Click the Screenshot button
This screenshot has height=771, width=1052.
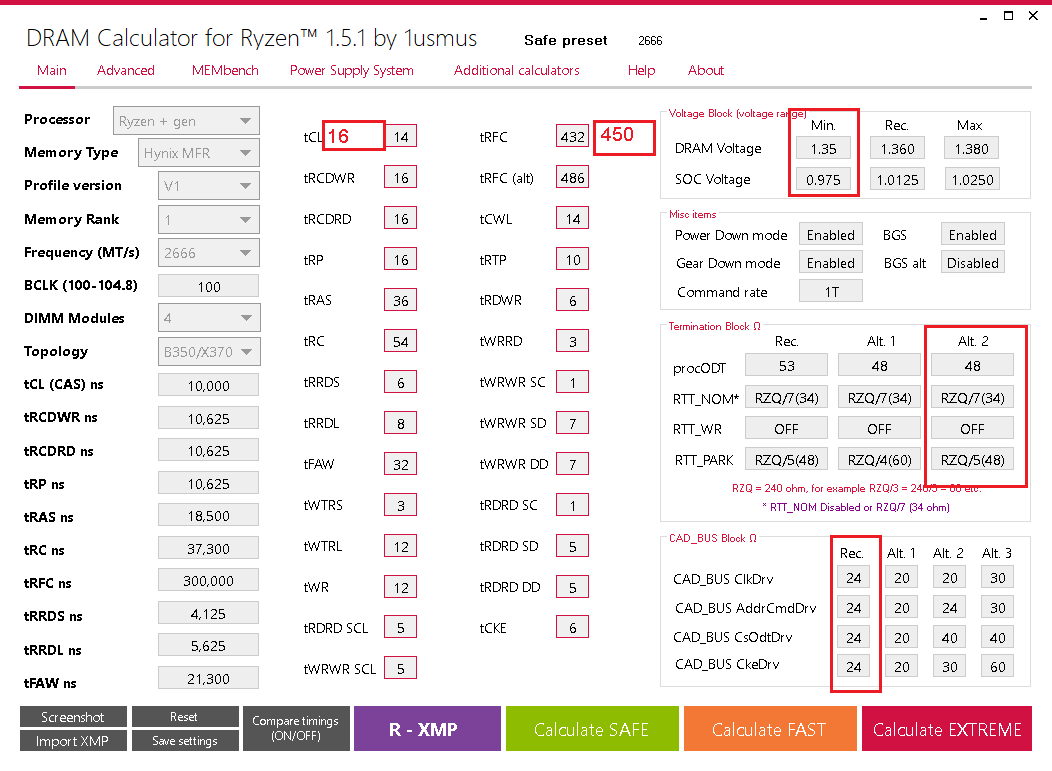[73, 717]
